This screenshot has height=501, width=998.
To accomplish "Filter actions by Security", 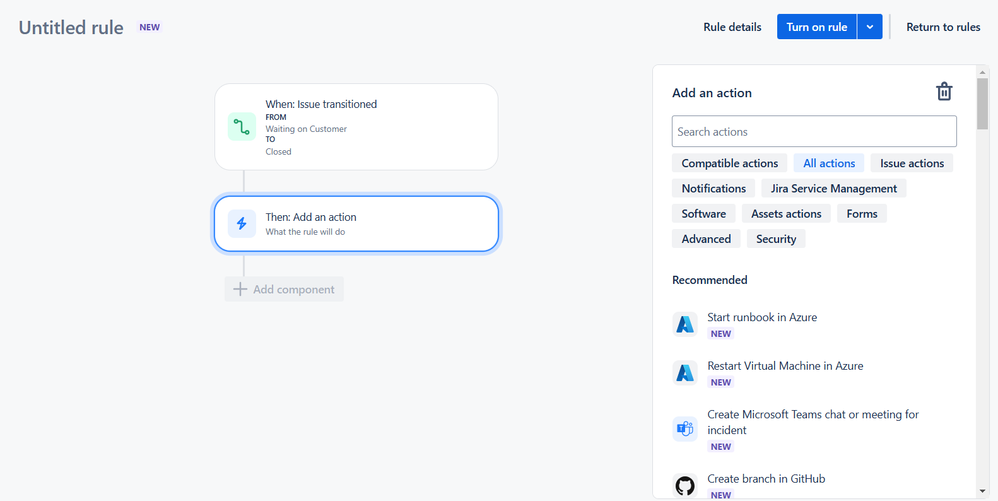I will tap(776, 239).
